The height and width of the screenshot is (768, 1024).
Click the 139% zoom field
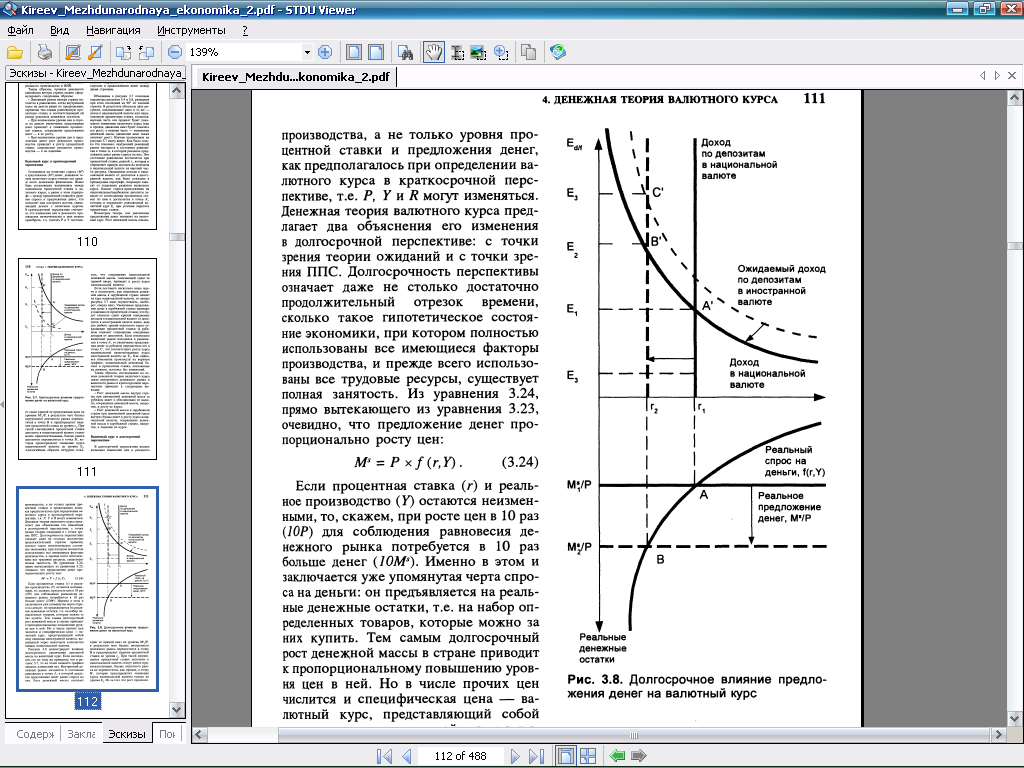[244, 52]
